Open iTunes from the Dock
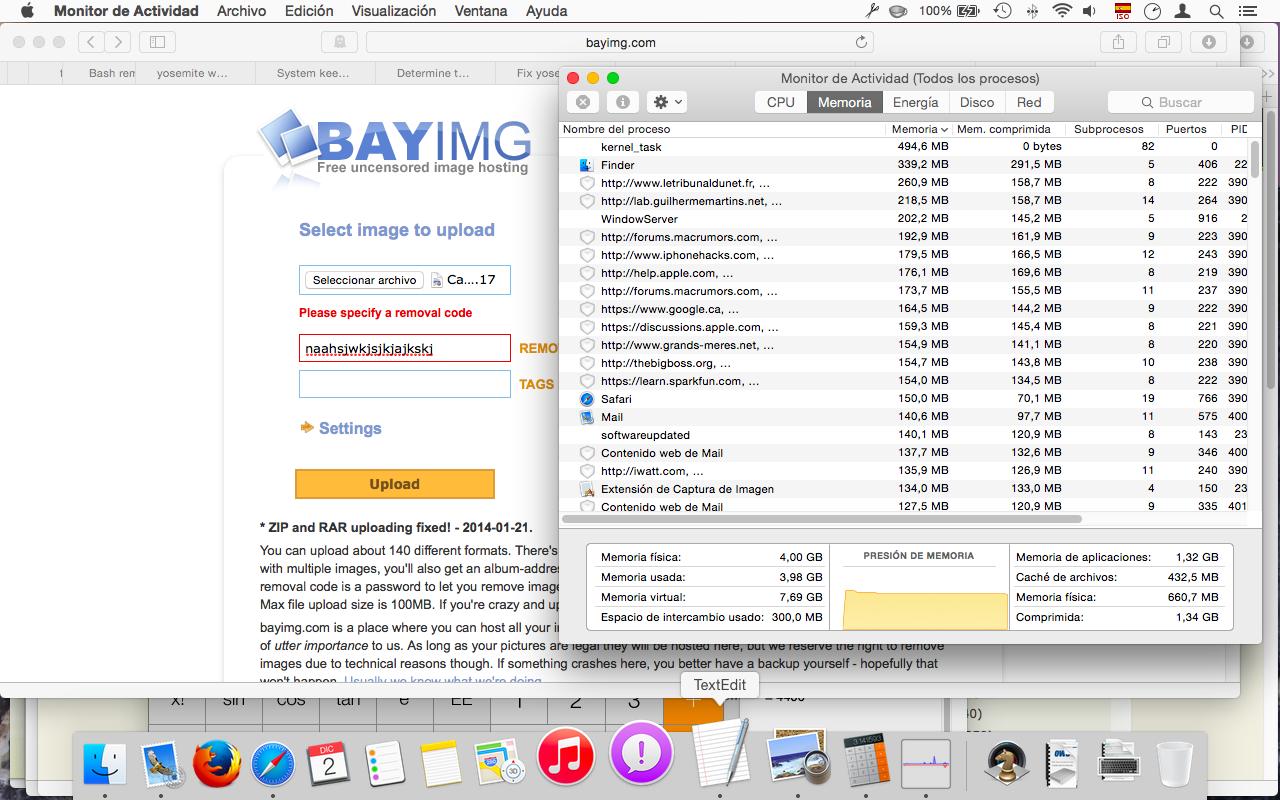The width and height of the screenshot is (1280, 800). pyautogui.click(x=565, y=758)
